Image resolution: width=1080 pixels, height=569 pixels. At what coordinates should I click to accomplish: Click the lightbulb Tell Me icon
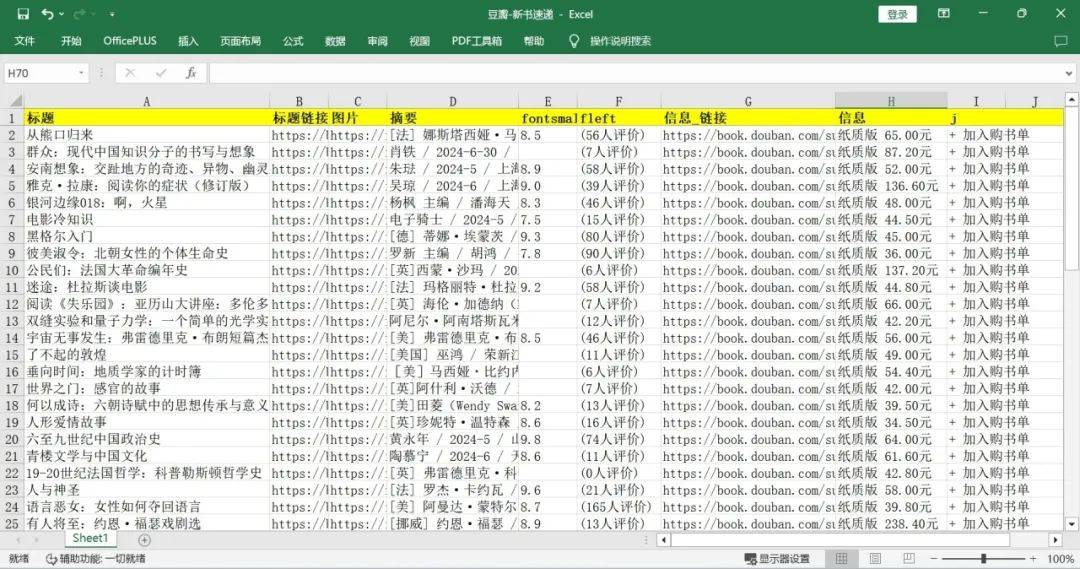point(574,41)
